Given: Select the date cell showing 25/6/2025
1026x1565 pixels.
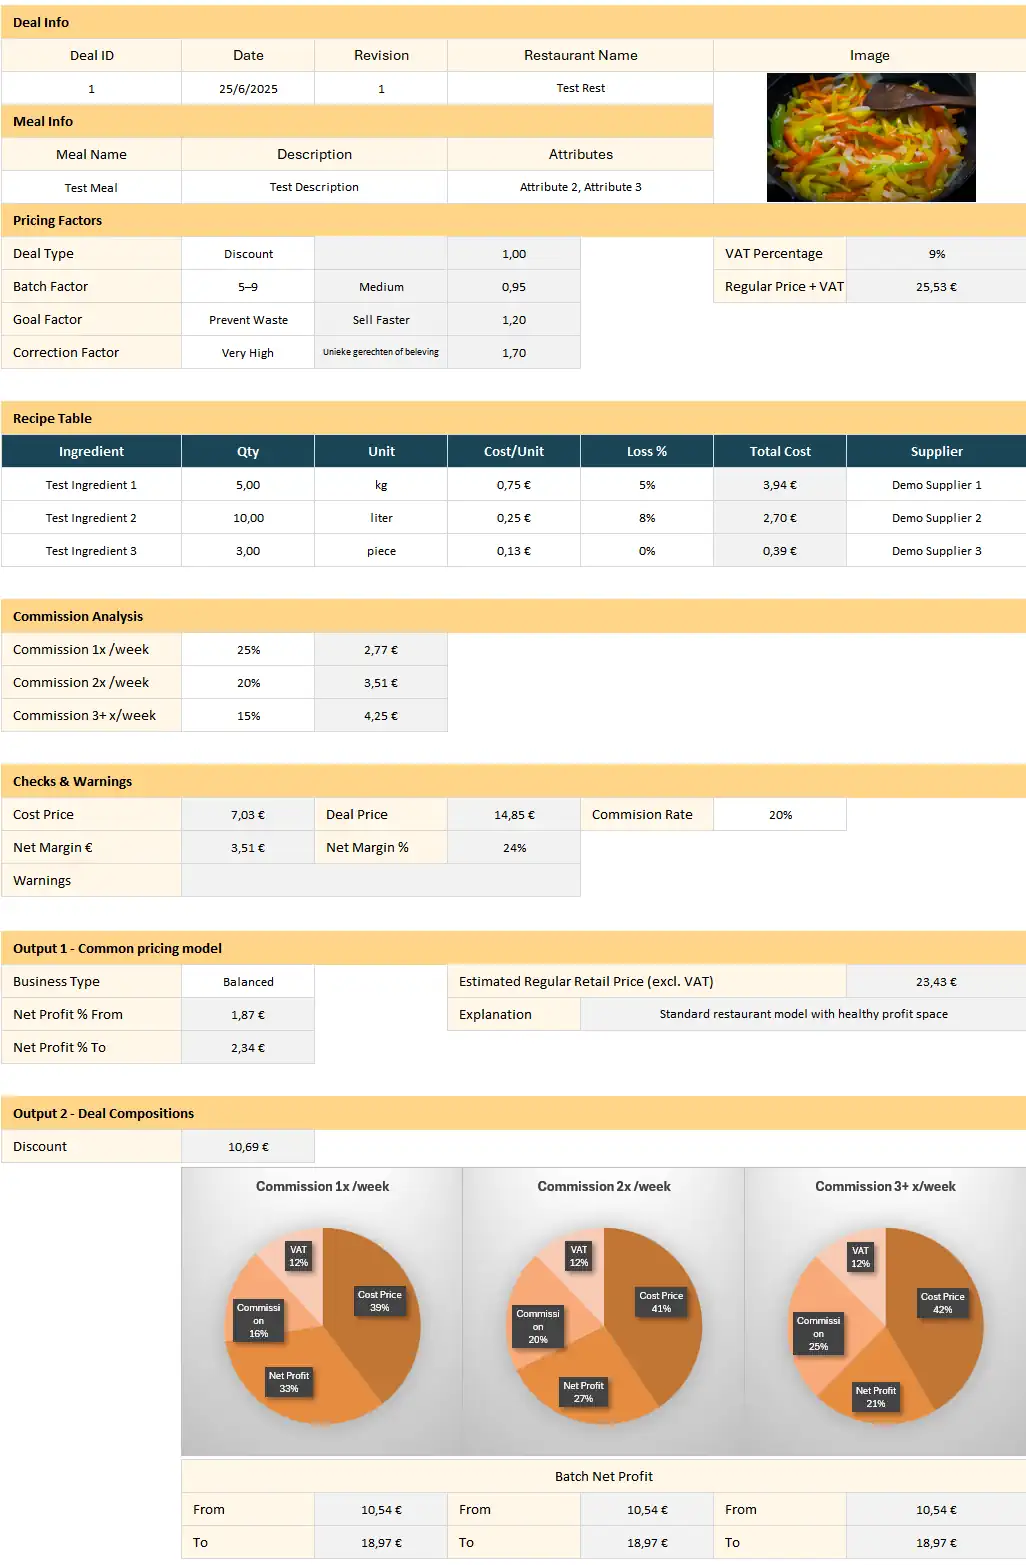Looking at the screenshot, I should (248, 88).
